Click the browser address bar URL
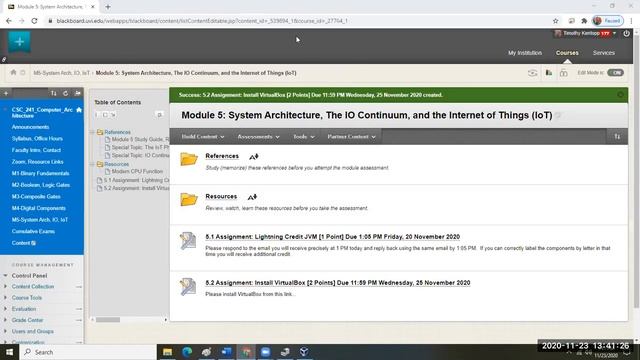The height and width of the screenshot is (360, 640). tap(202, 21)
